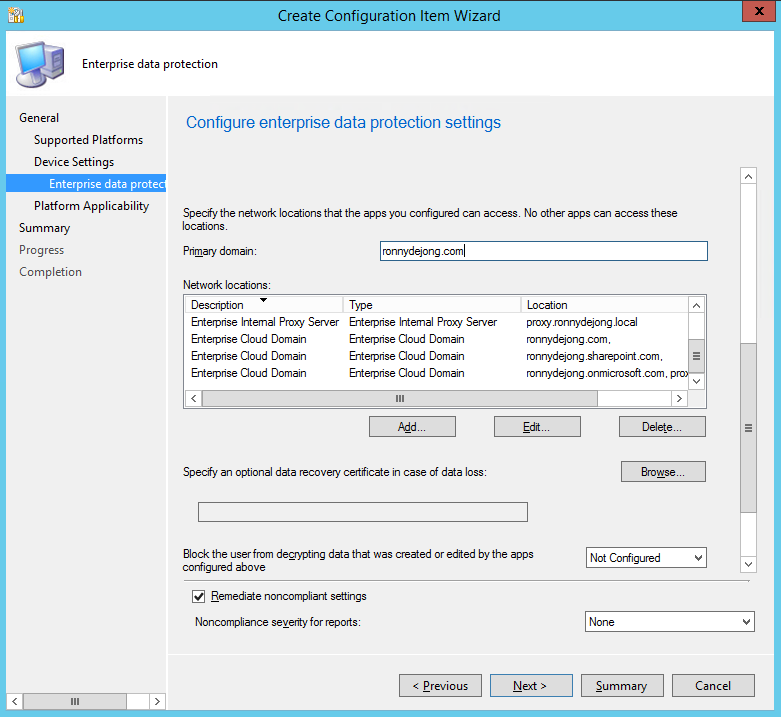Toggle Remediate noncompliant settings checkbox
This screenshot has height=717, width=781.
(x=198, y=596)
